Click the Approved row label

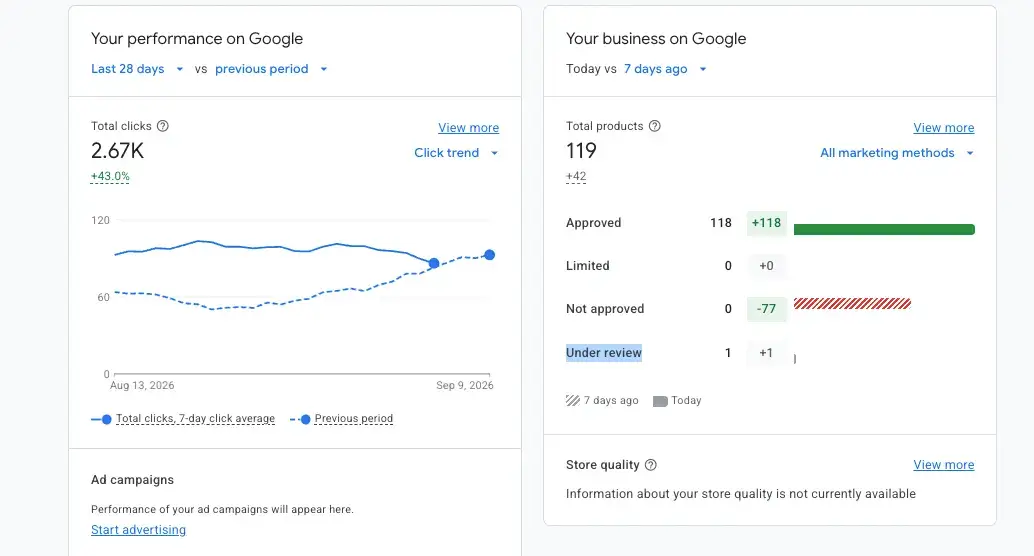(593, 223)
